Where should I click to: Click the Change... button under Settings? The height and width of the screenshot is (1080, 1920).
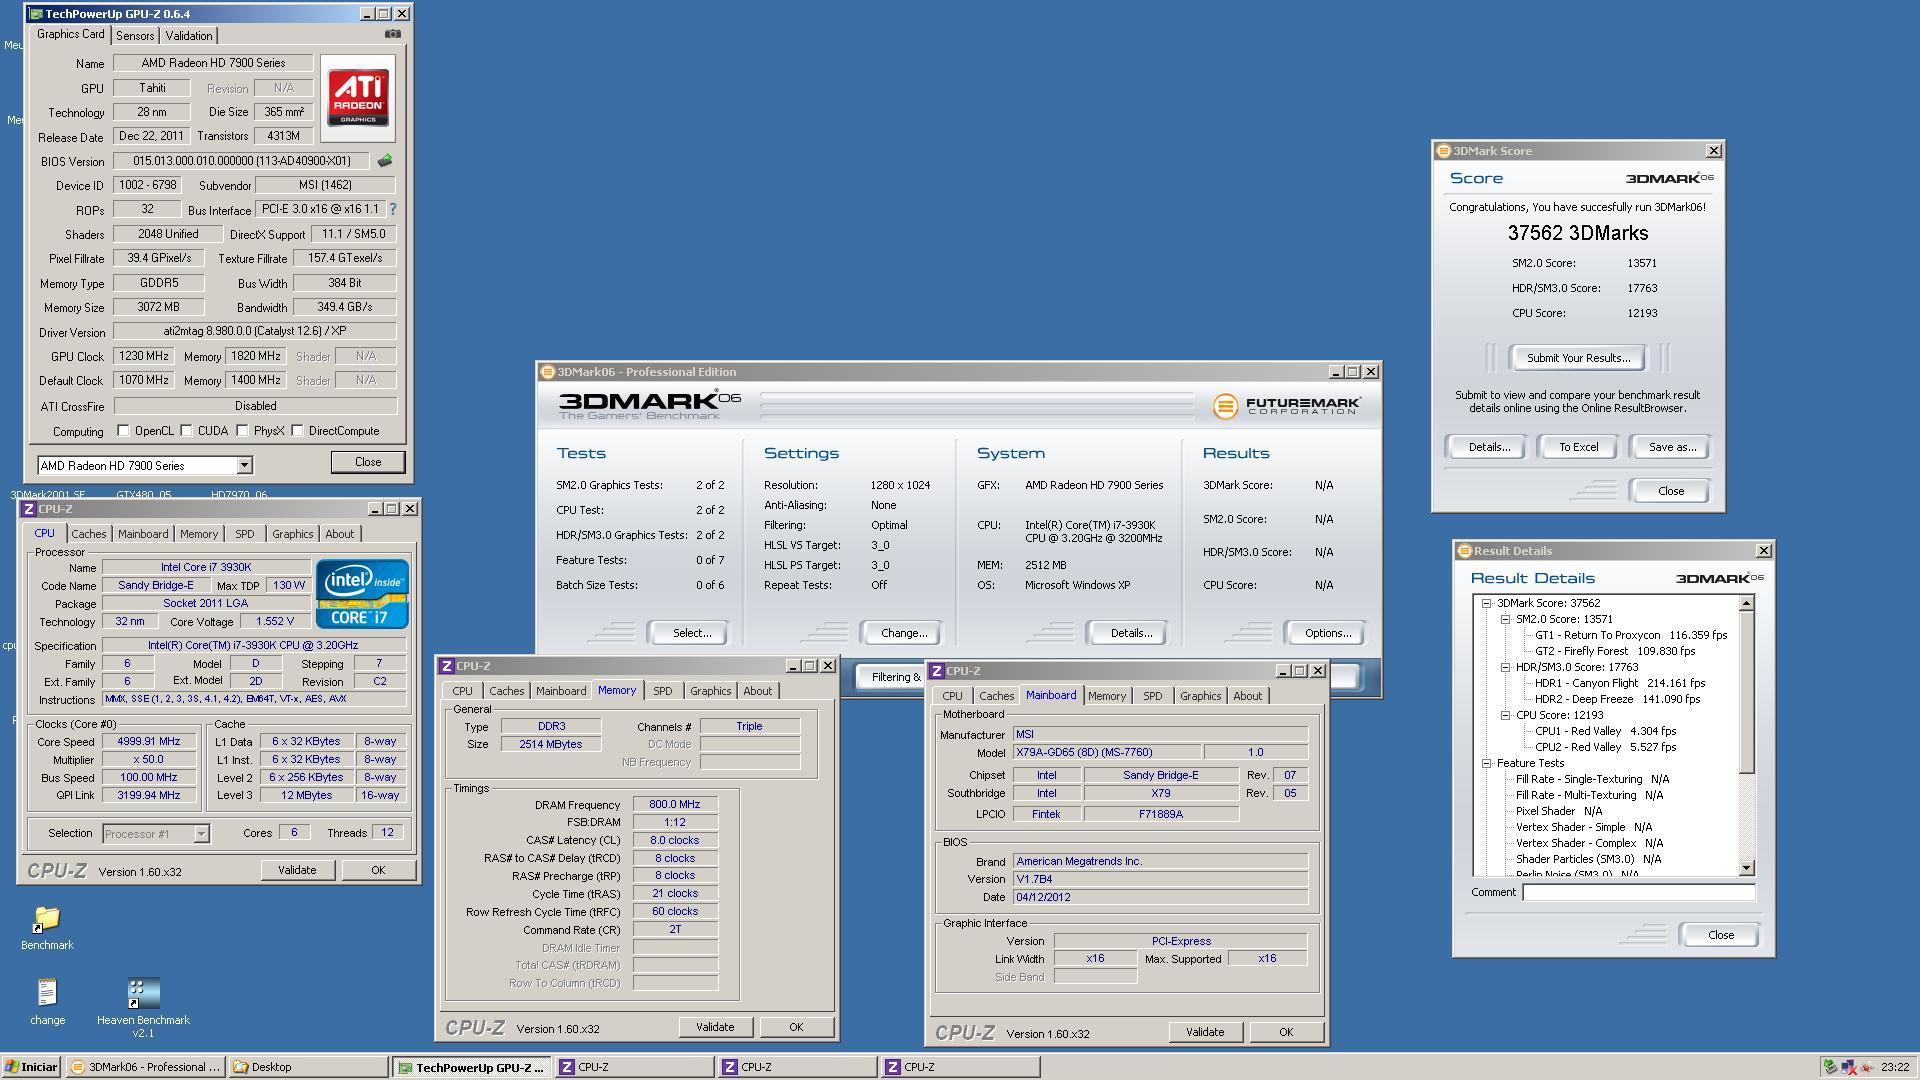(x=903, y=633)
